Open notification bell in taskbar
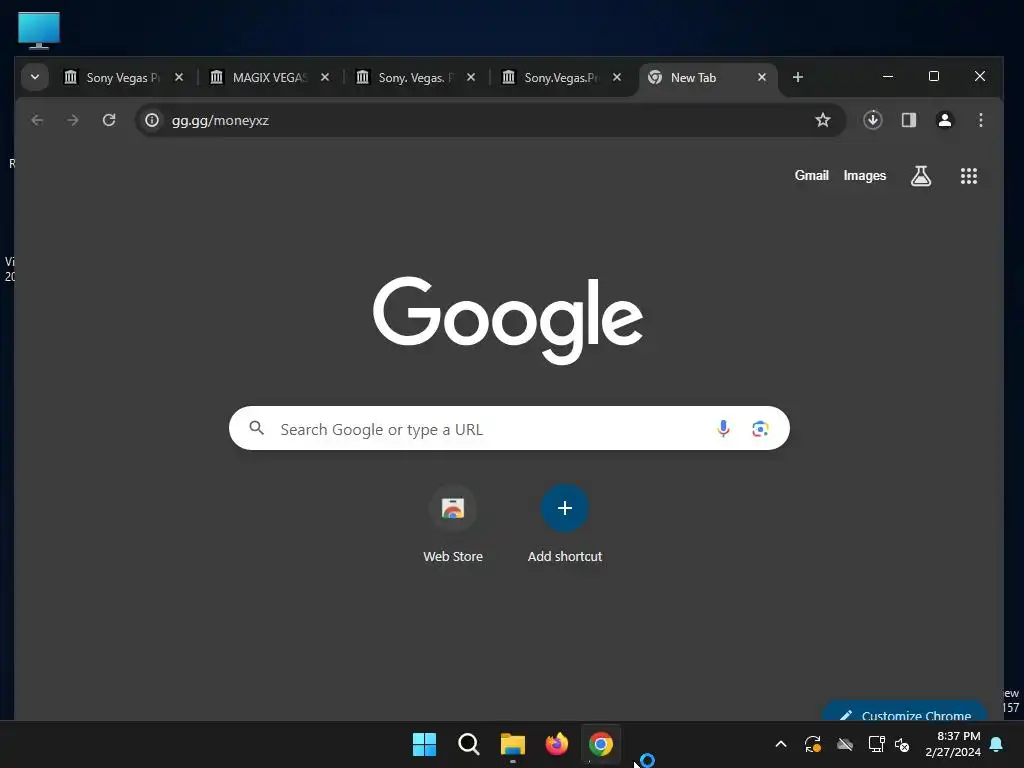Image resolution: width=1024 pixels, height=768 pixels. (x=997, y=744)
